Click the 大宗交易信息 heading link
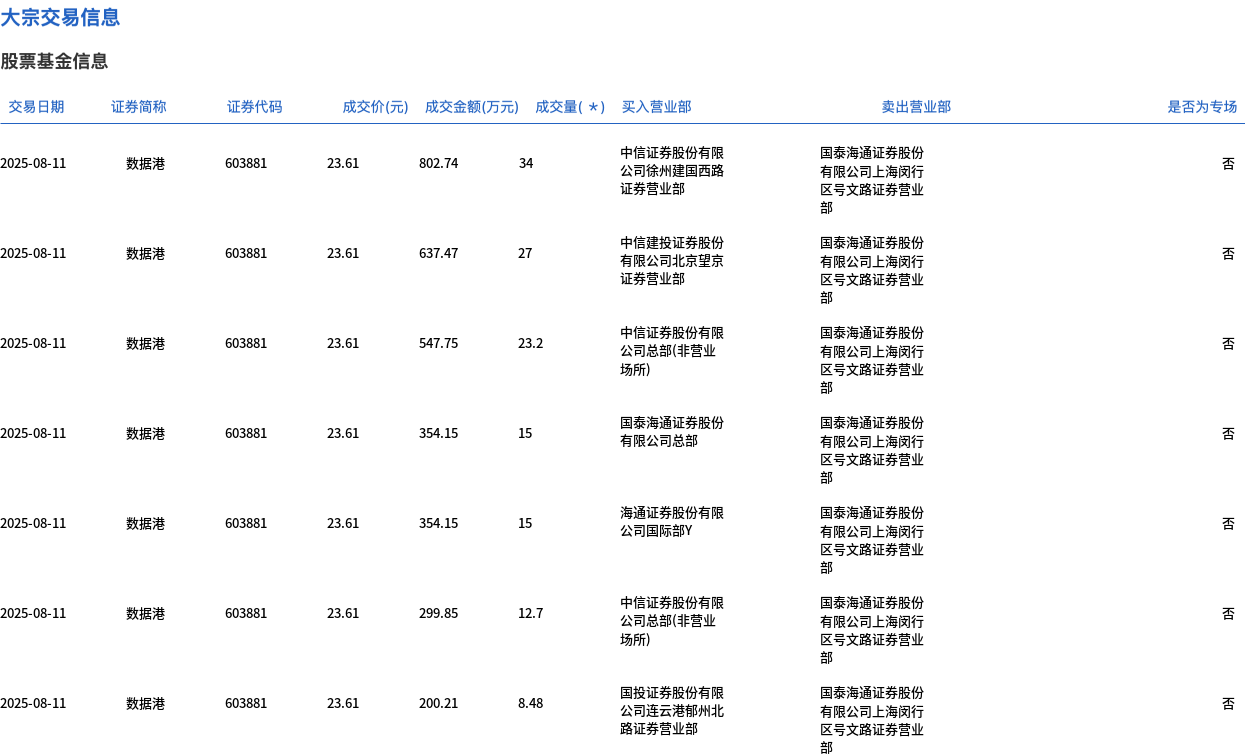The height and width of the screenshot is (754, 1245). coord(60,17)
